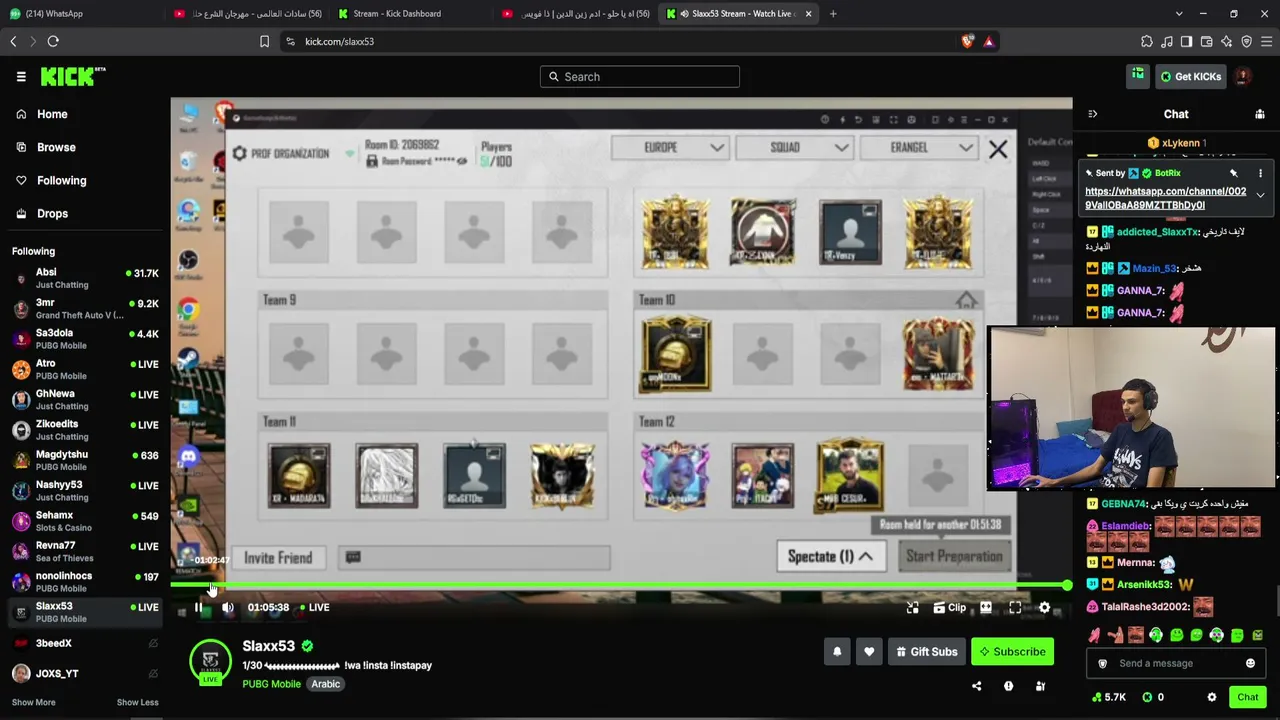This screenshot has height=720, width=1280.
Task: Open chat settings gear icon
Action: [x=1212, y=697]
